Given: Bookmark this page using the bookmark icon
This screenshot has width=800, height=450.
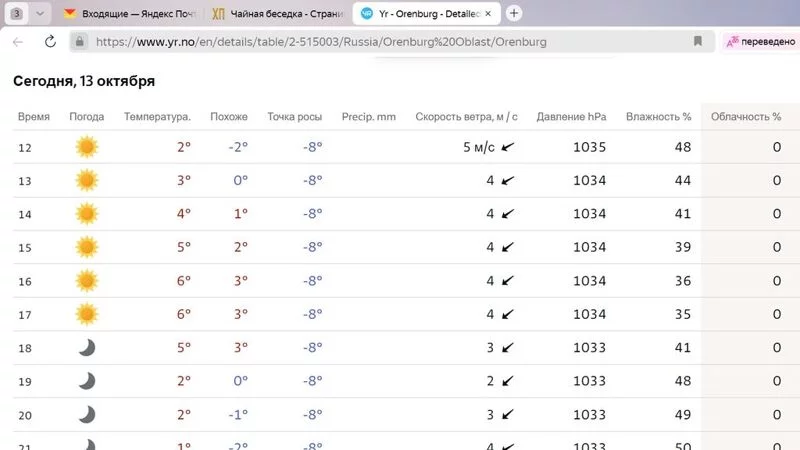Looking at the screenshot, I should pyautogui.click(x=698, y=42).
